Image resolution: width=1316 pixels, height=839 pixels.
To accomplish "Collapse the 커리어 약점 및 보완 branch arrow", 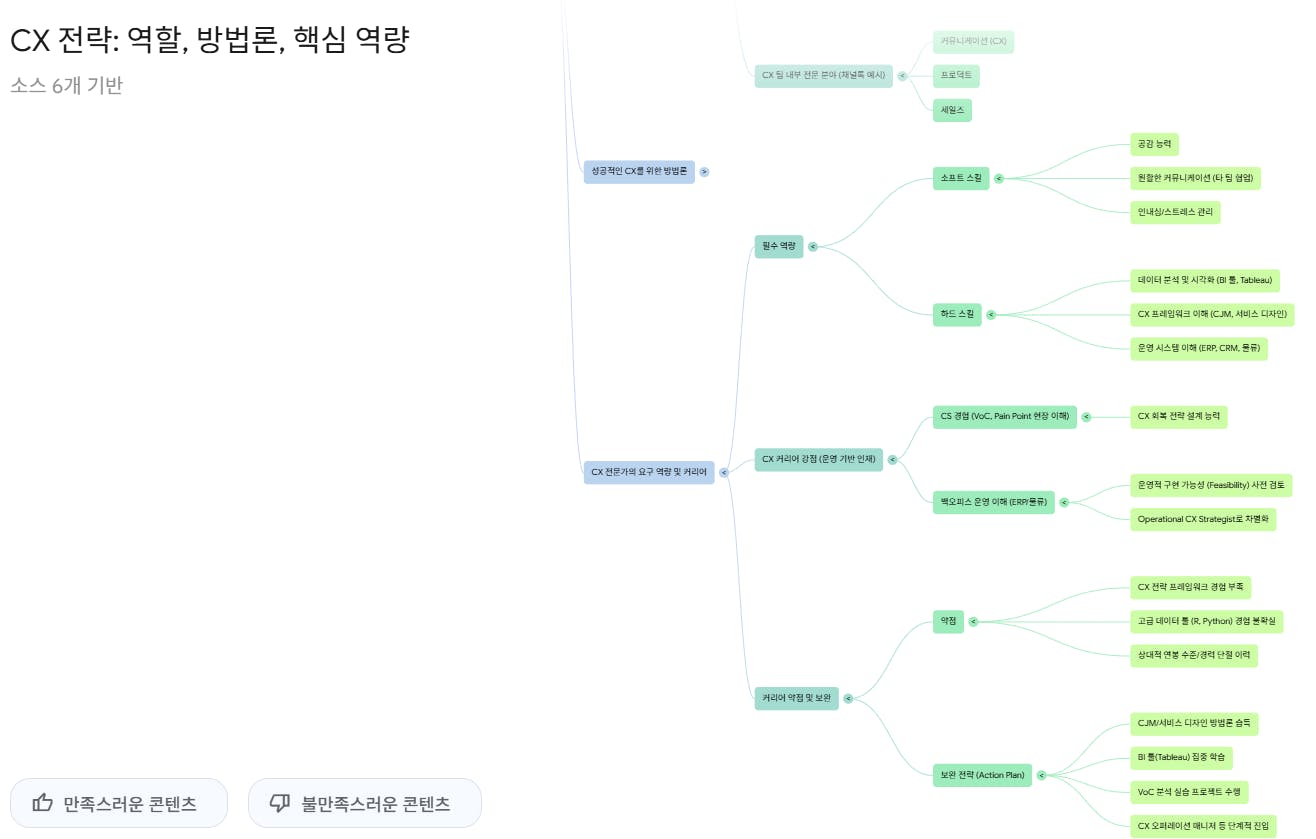I will click(x=849, y=698).
